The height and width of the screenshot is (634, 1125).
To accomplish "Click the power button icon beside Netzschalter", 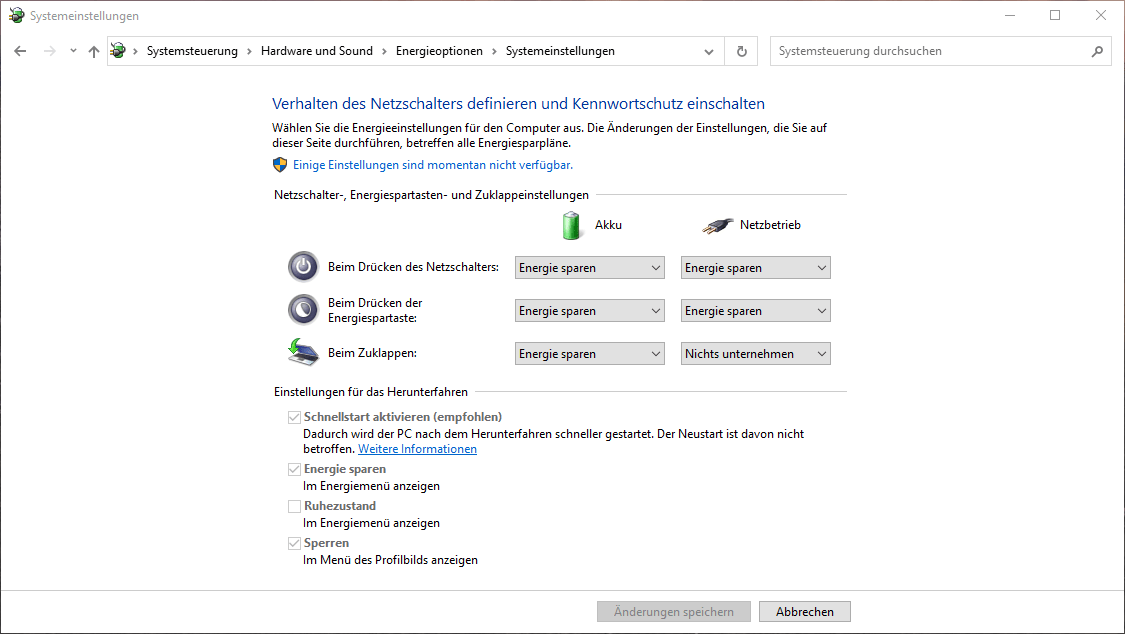I will coord(303,267).
